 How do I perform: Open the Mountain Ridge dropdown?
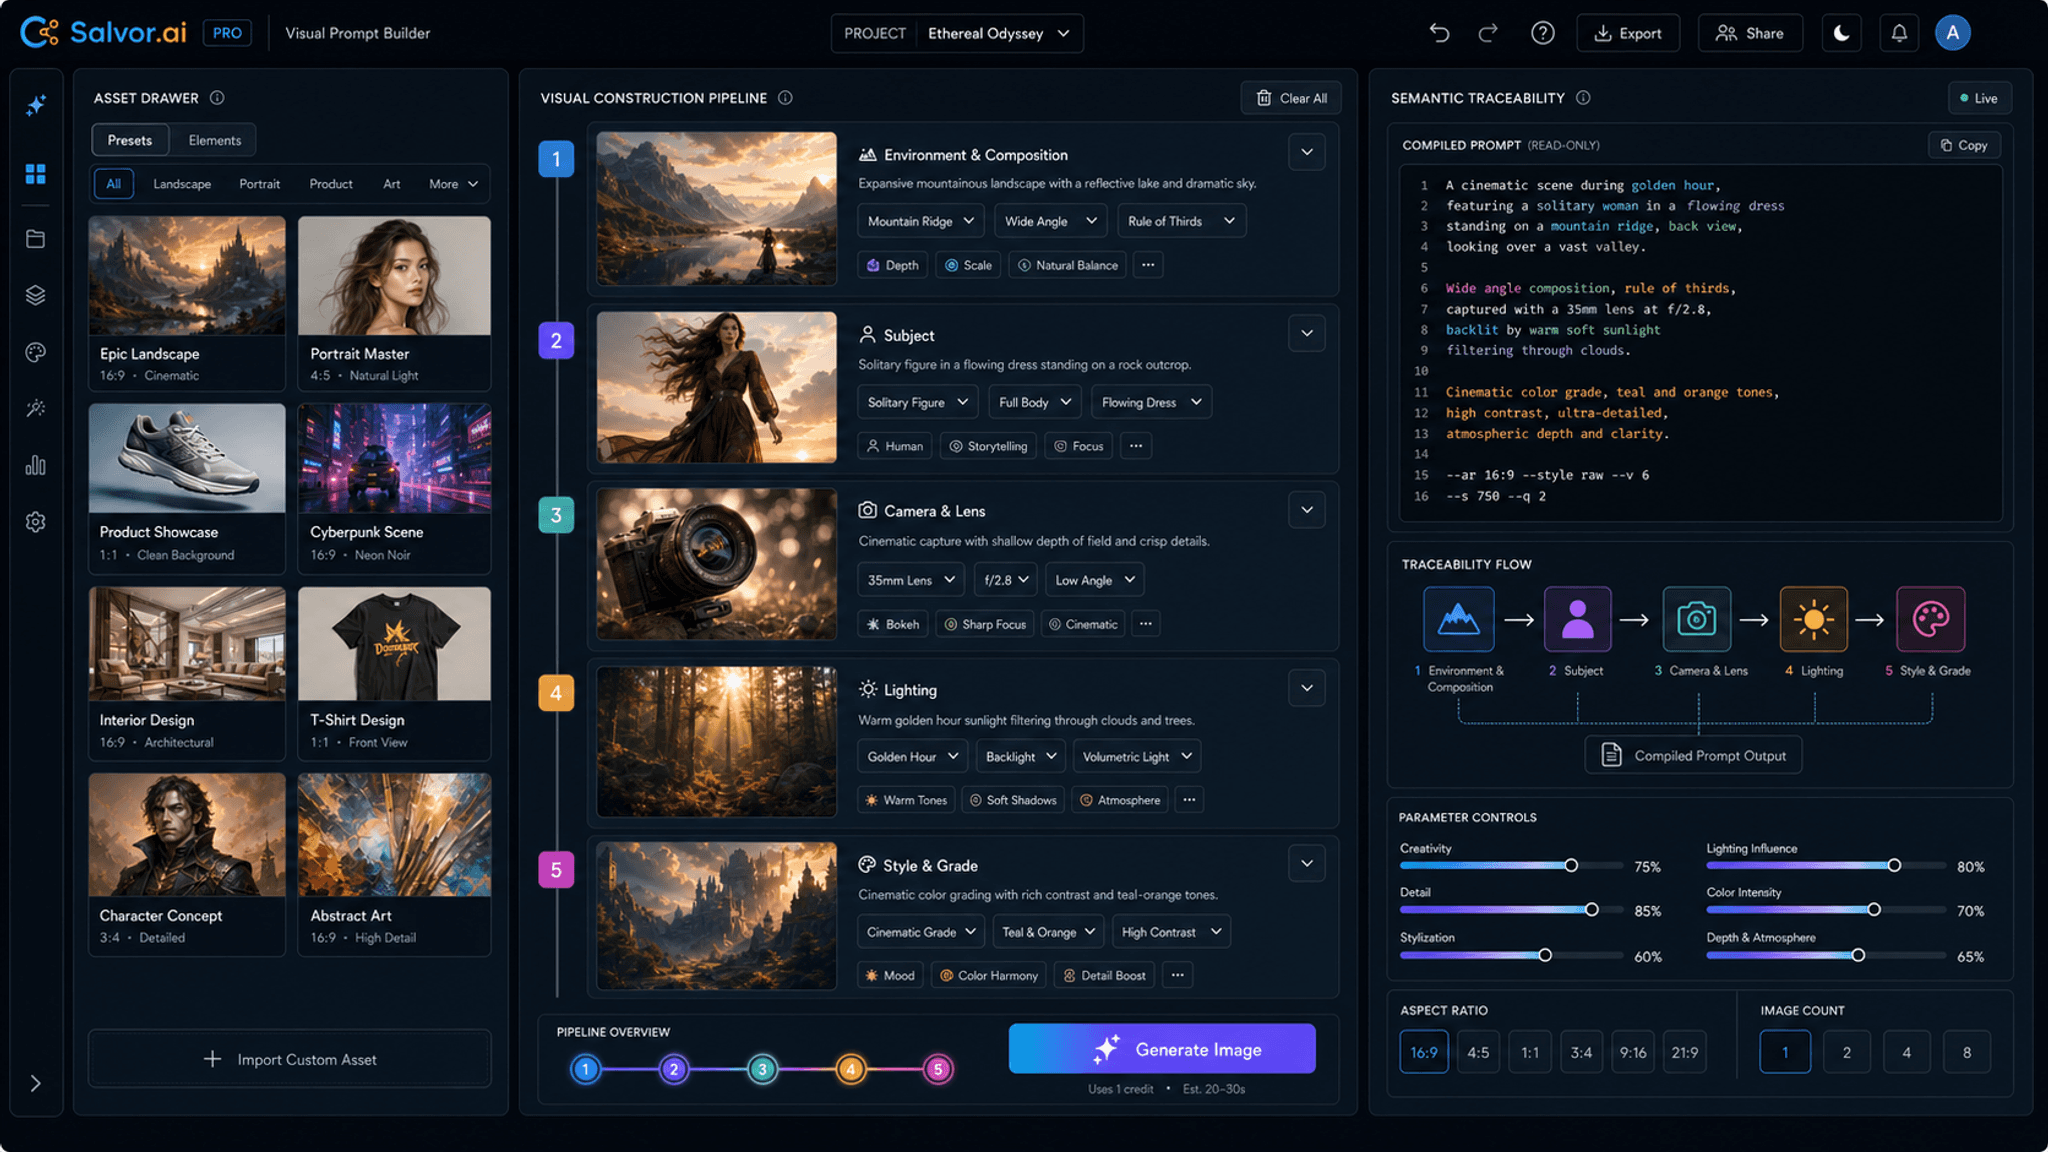921,221
